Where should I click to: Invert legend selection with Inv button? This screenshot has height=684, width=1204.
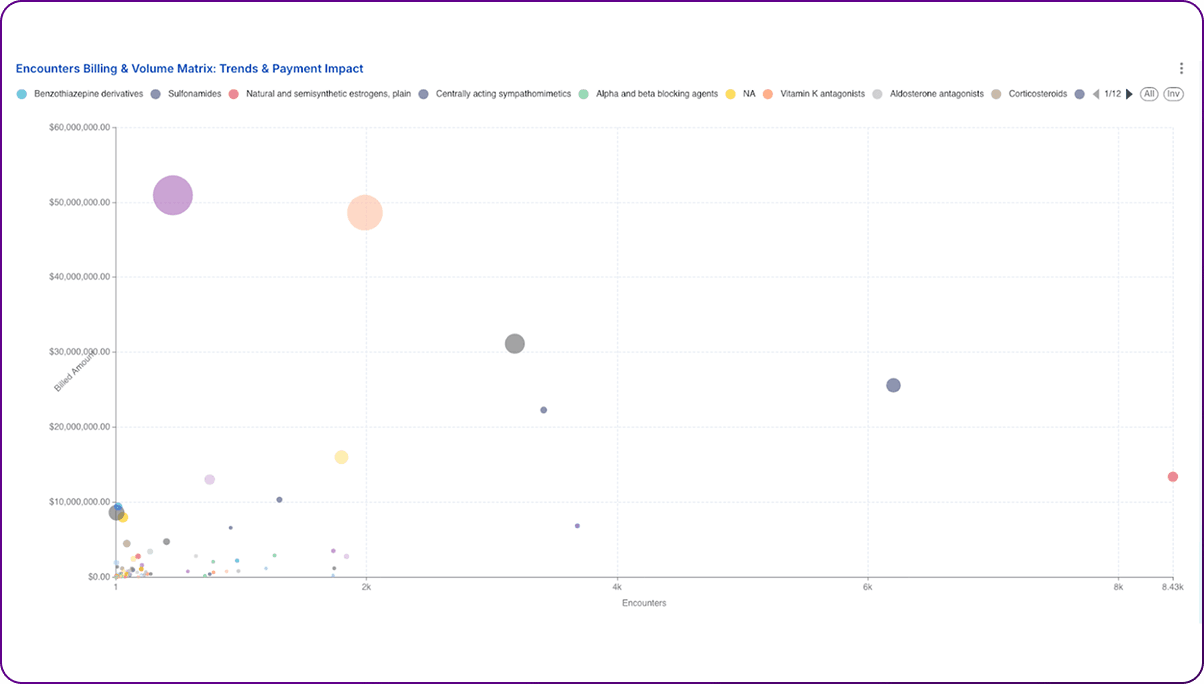click(x=1174, y=94)
